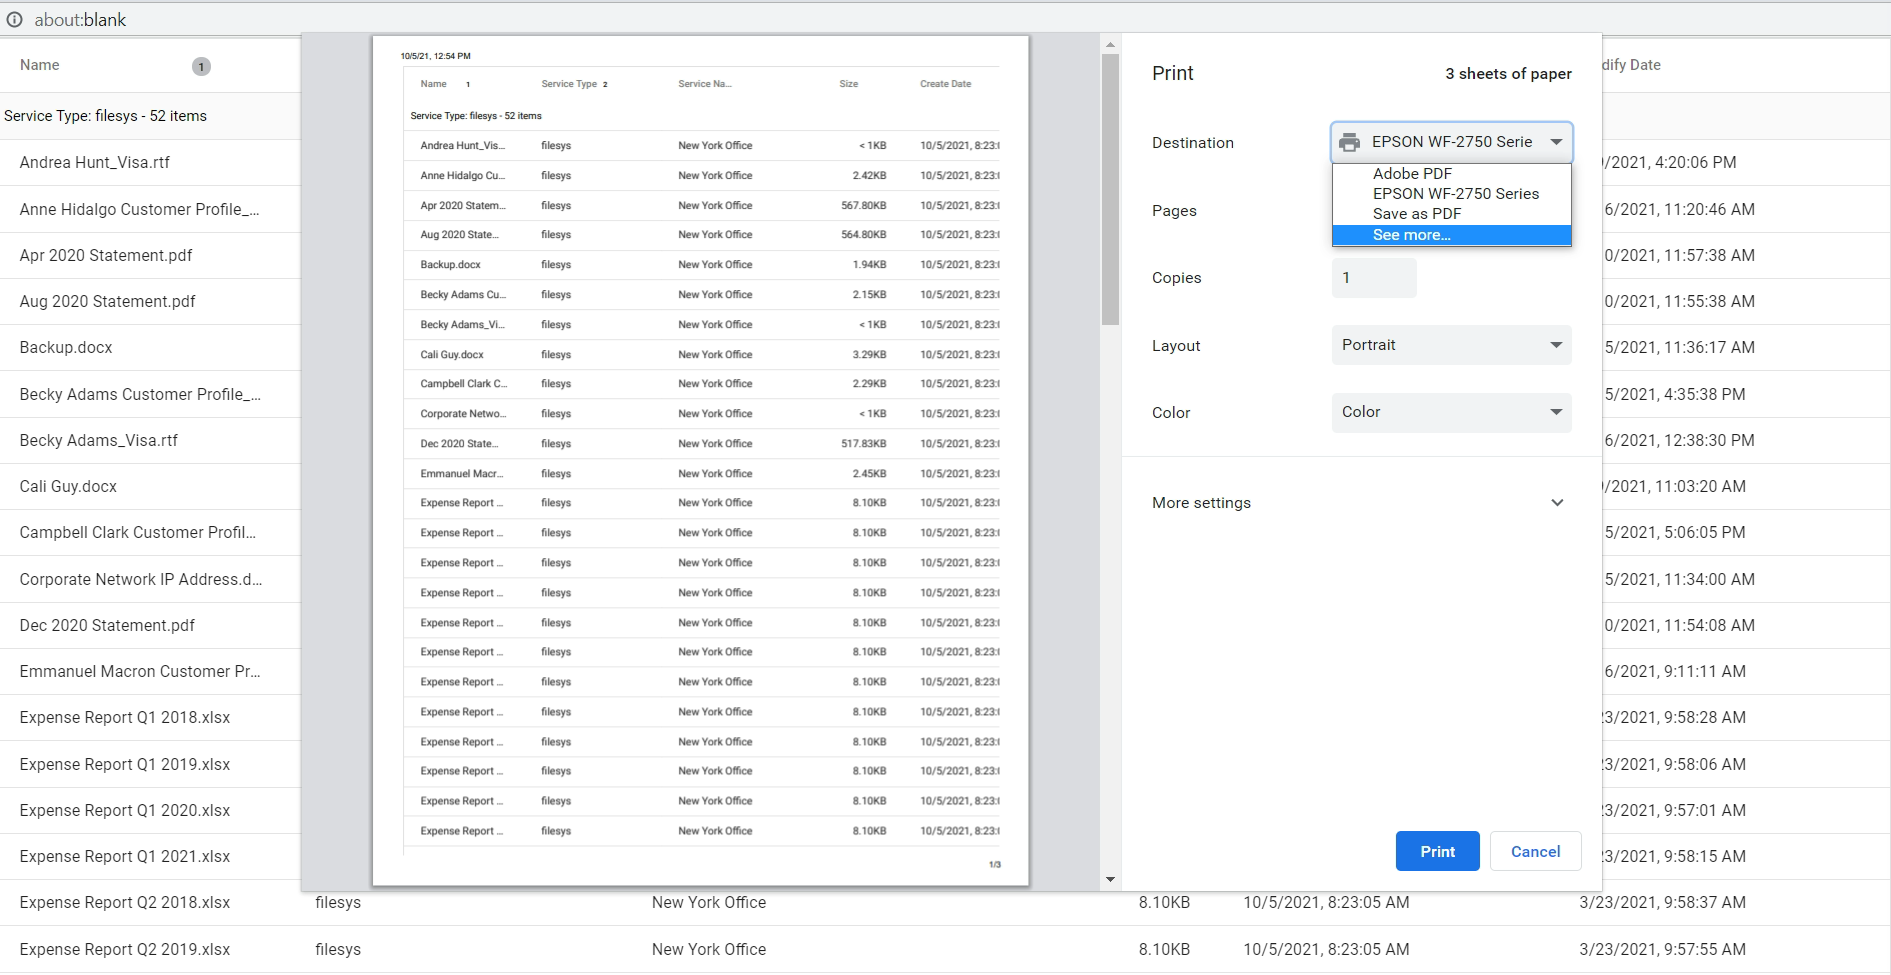Select the Backup.docx file row
Screen dimensions: 1891x975
[x=66, y=348]
